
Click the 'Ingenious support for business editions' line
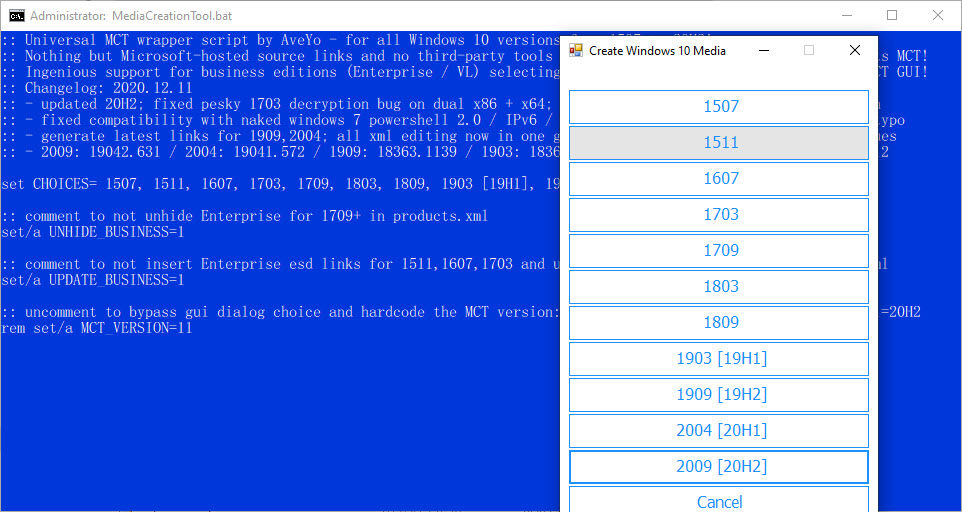coord(281,72)
